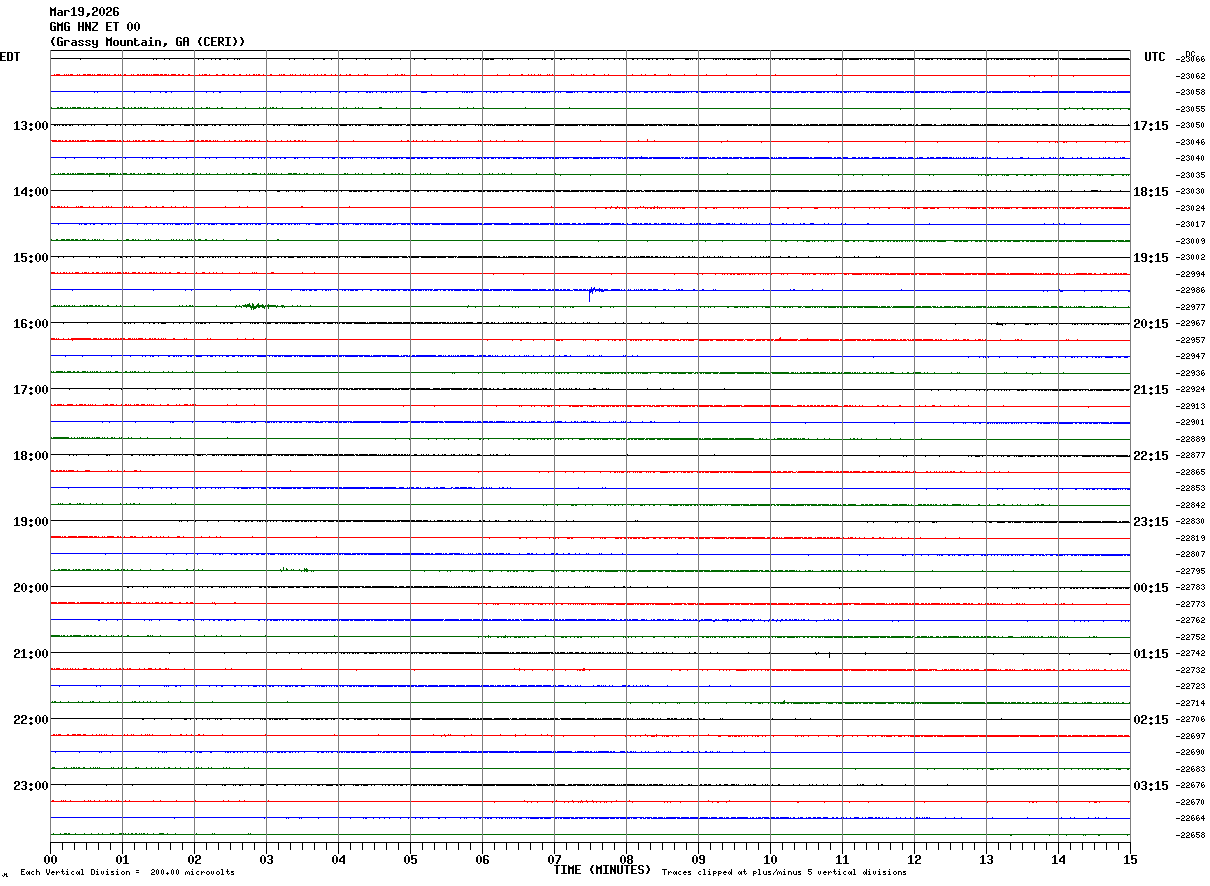Click the 15 minute tick label
Viewport: 1210px width, 886px height.
1130,859
